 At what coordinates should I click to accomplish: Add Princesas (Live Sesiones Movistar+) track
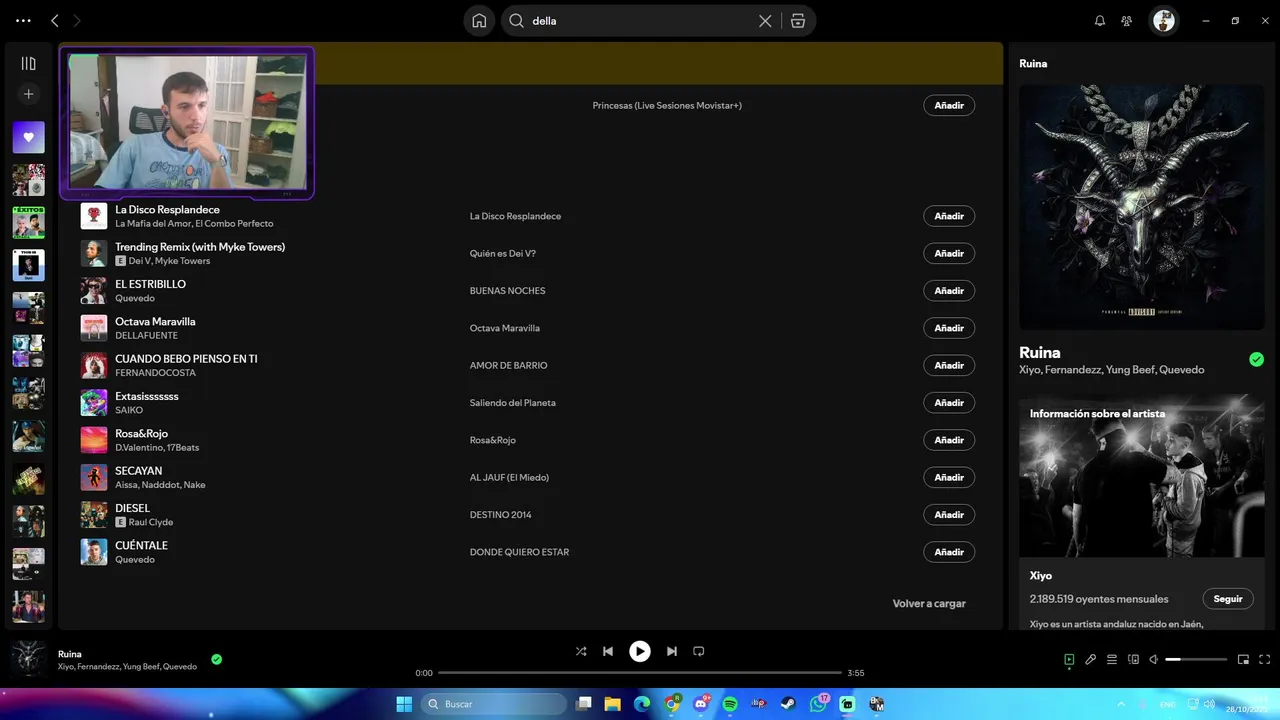pyautogui.click(x=949, y=105)
